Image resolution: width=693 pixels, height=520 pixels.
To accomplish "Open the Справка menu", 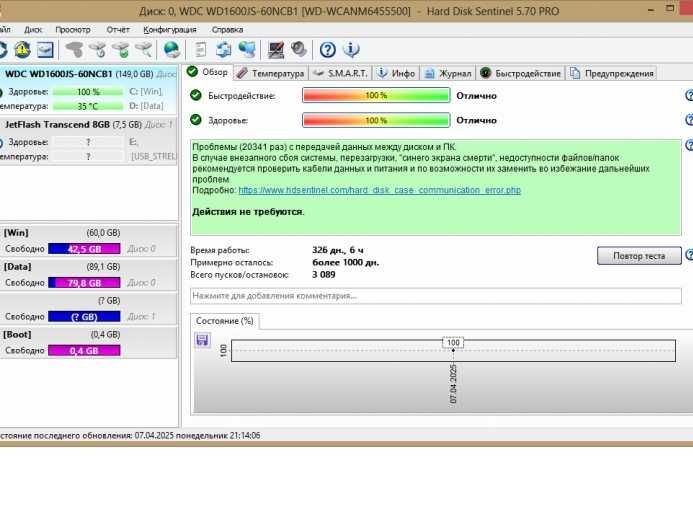I will click(227, 30).
